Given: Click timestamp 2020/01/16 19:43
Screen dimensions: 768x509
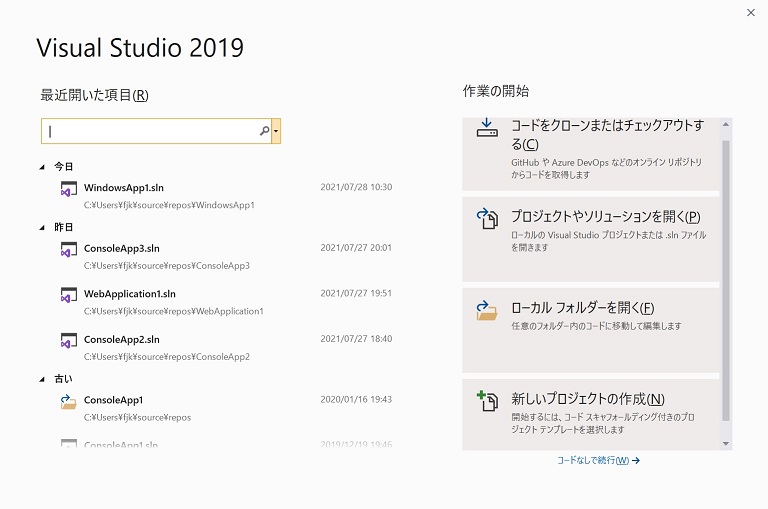Looking at the screenshot, I should pyautogui.click(x=356, y=400).
